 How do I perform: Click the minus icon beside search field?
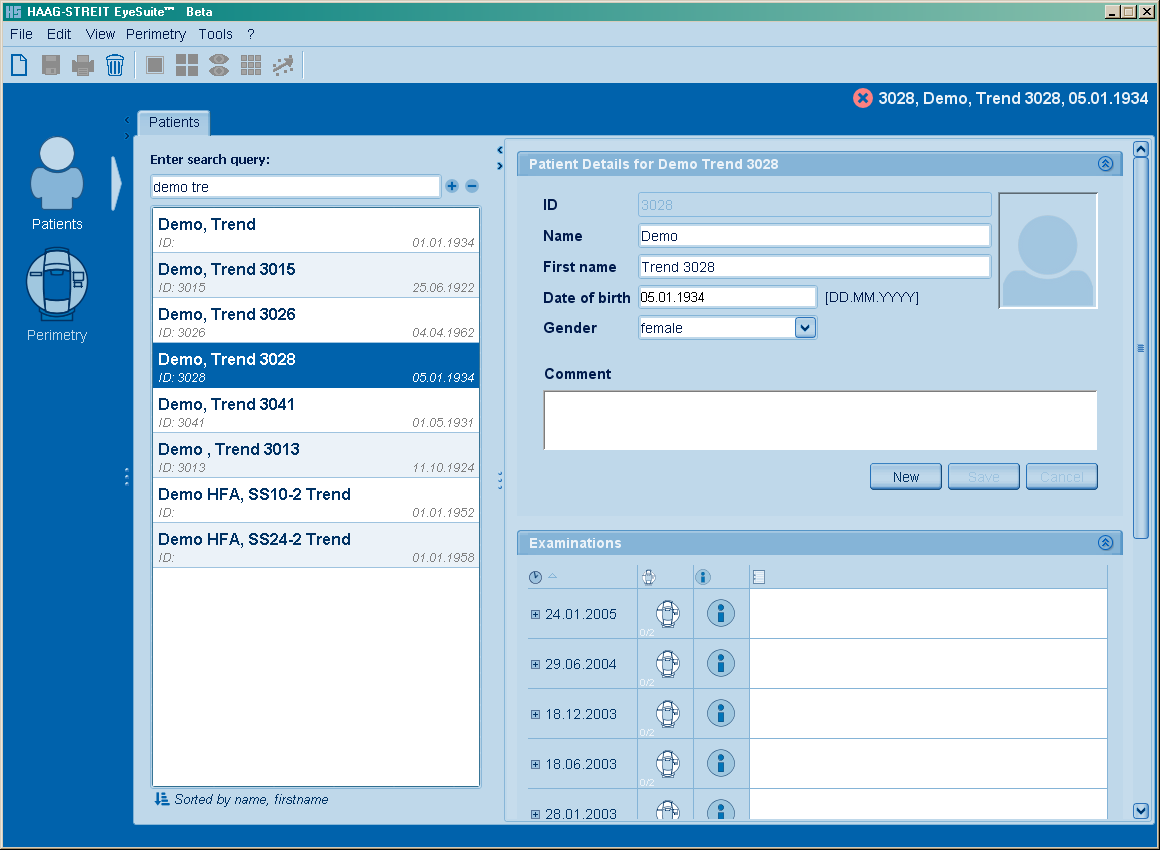click(472, 186)
